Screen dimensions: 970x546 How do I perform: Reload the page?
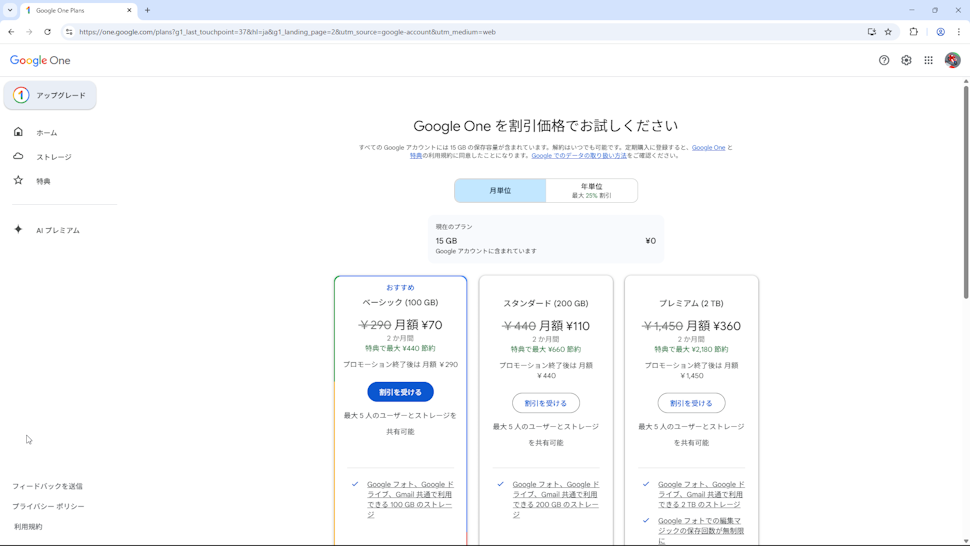[47, 32]
